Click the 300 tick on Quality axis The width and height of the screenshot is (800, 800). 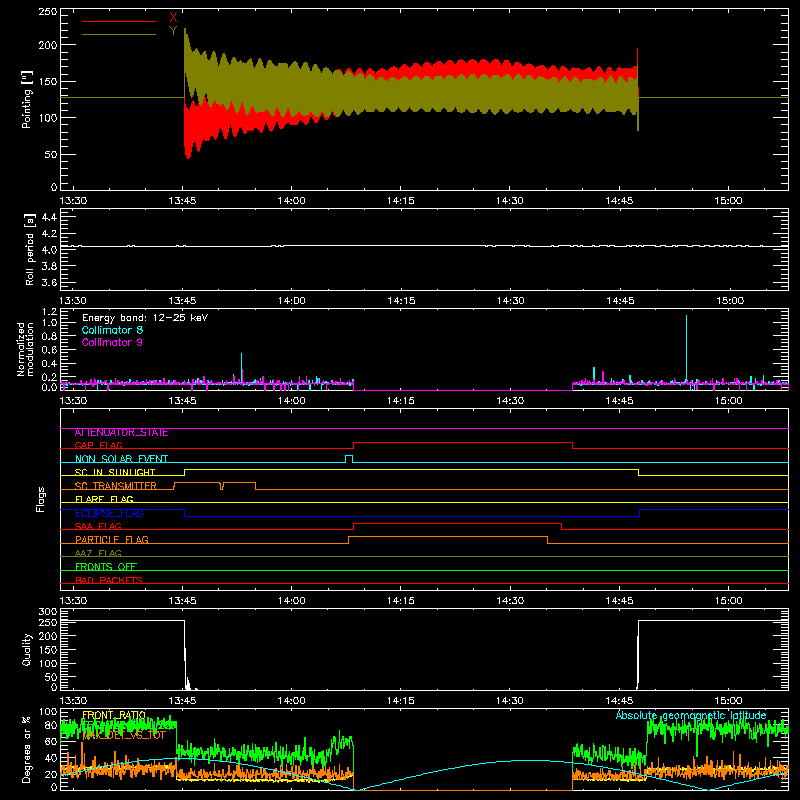(48, 612)
